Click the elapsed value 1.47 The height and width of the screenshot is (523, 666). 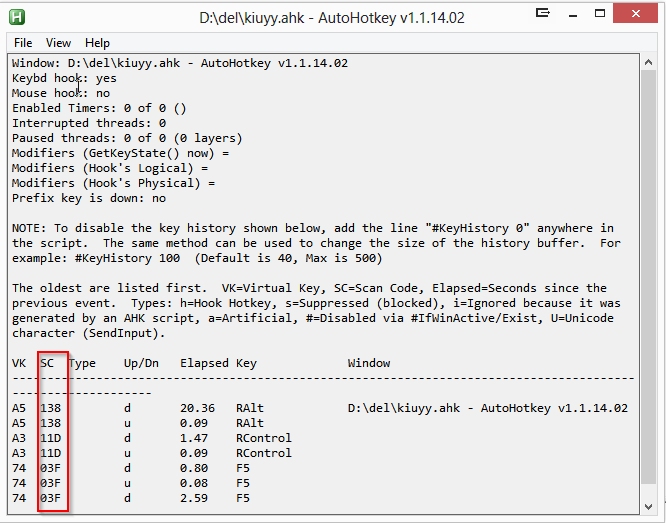[194, 438]
